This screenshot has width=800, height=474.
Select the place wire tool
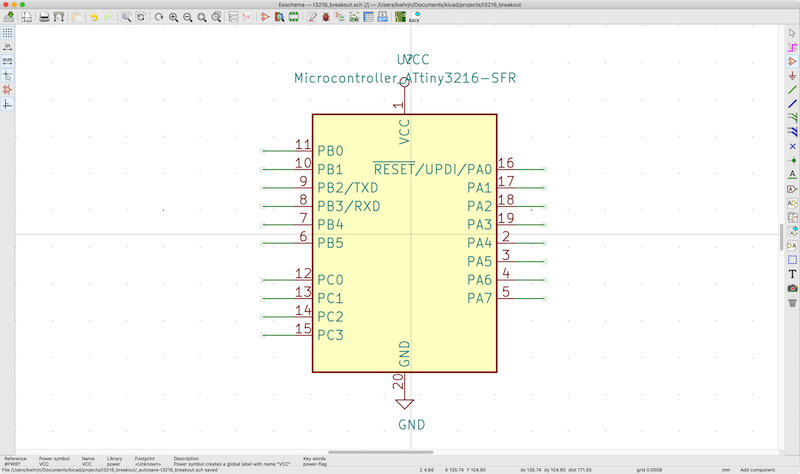click(x=792, y=90)
